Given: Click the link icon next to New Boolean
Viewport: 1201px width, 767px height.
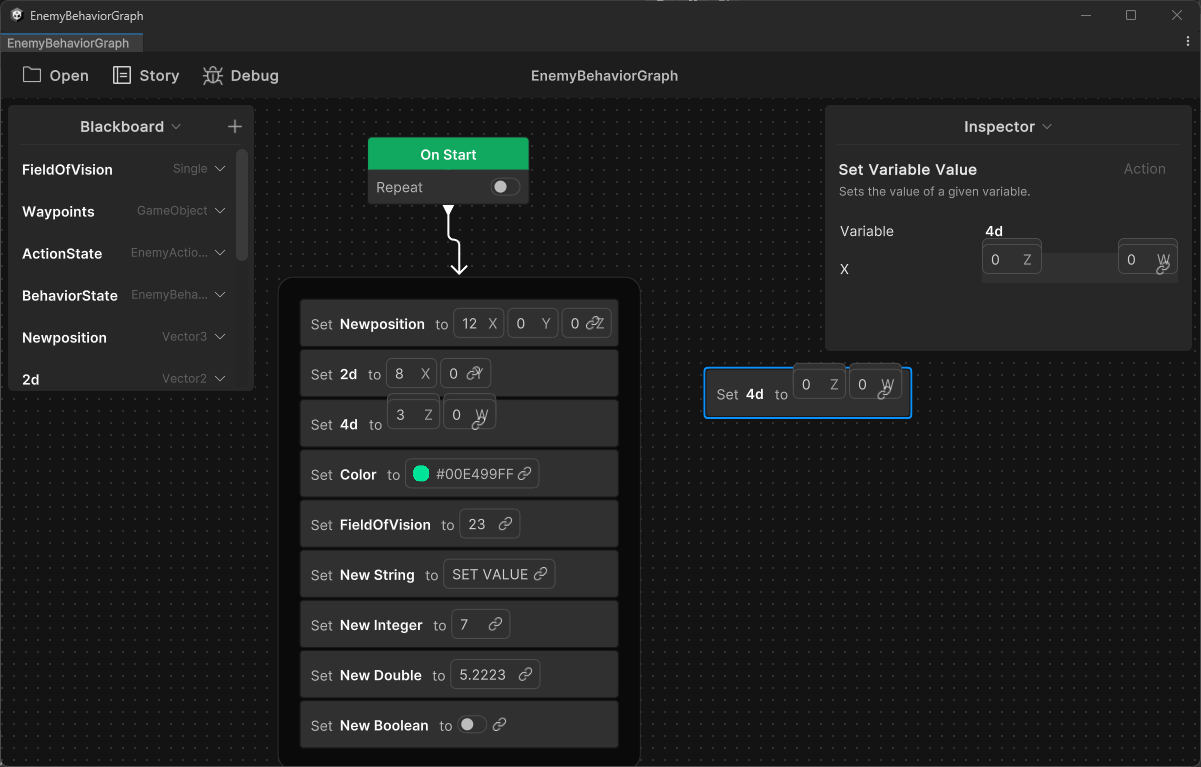Looking at the screenshot, I should pos(498,725).
